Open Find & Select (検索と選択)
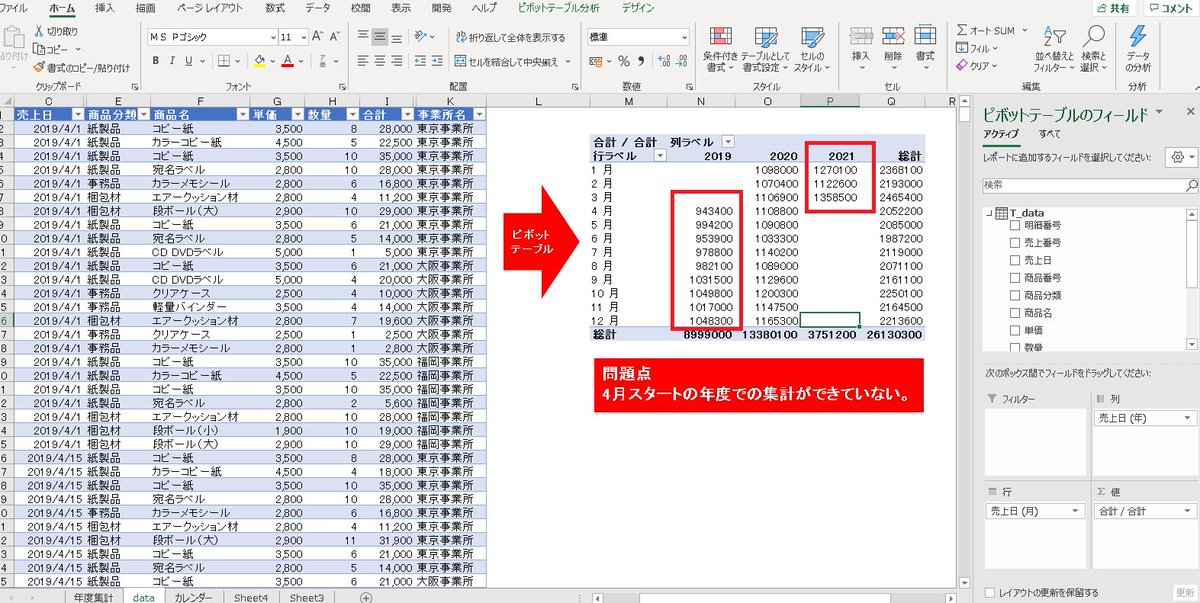 [1093, 48]
